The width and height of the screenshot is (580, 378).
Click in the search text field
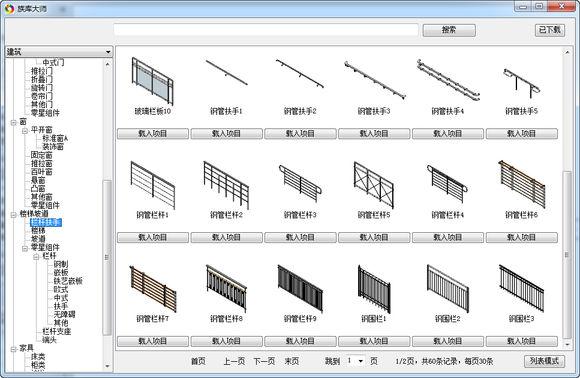[x=266, y=30]
